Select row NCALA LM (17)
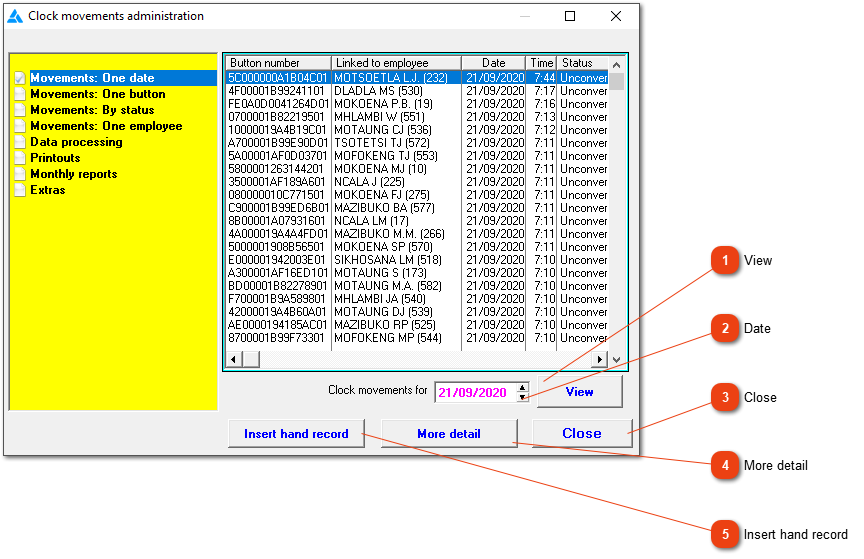Viewport: 864px width, 559px height. coord(417,221)
